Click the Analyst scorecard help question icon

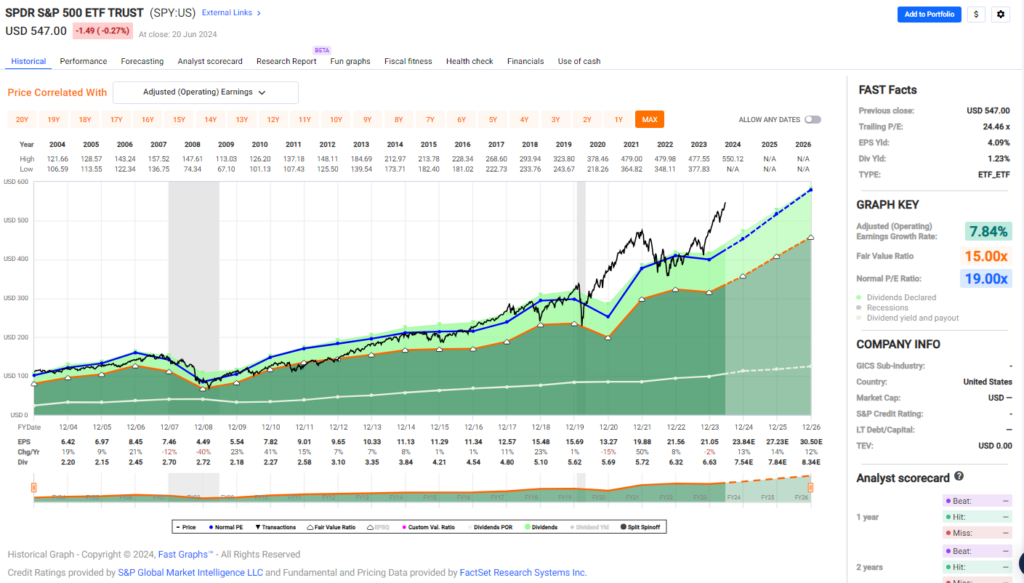(x=958, y=477)
